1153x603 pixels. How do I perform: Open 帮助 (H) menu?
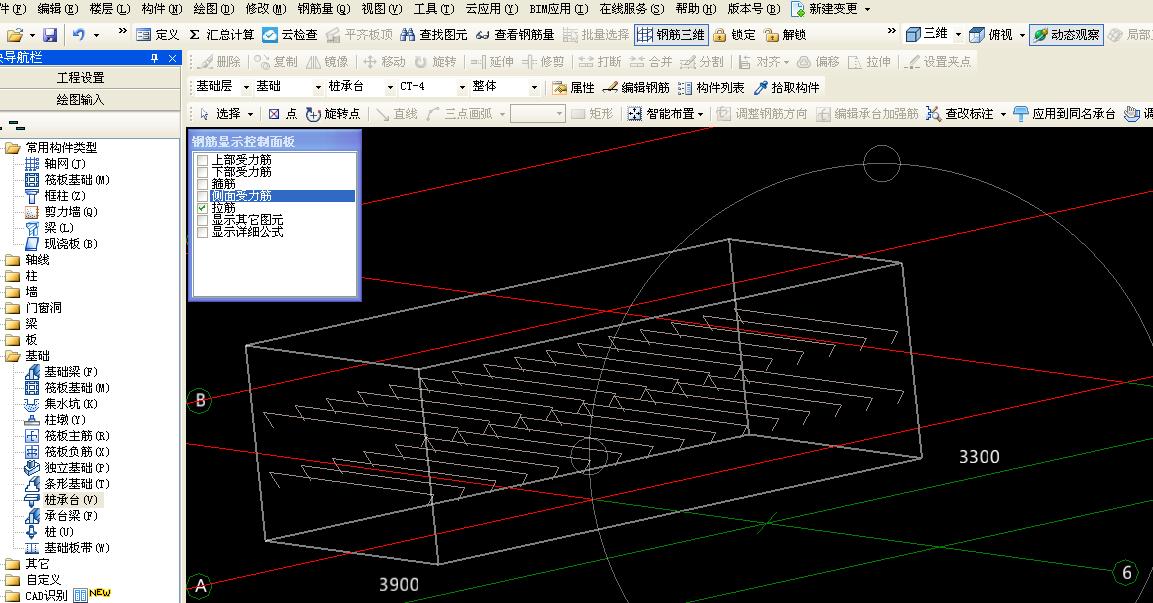pyautogui.click(x=696, y=9)
